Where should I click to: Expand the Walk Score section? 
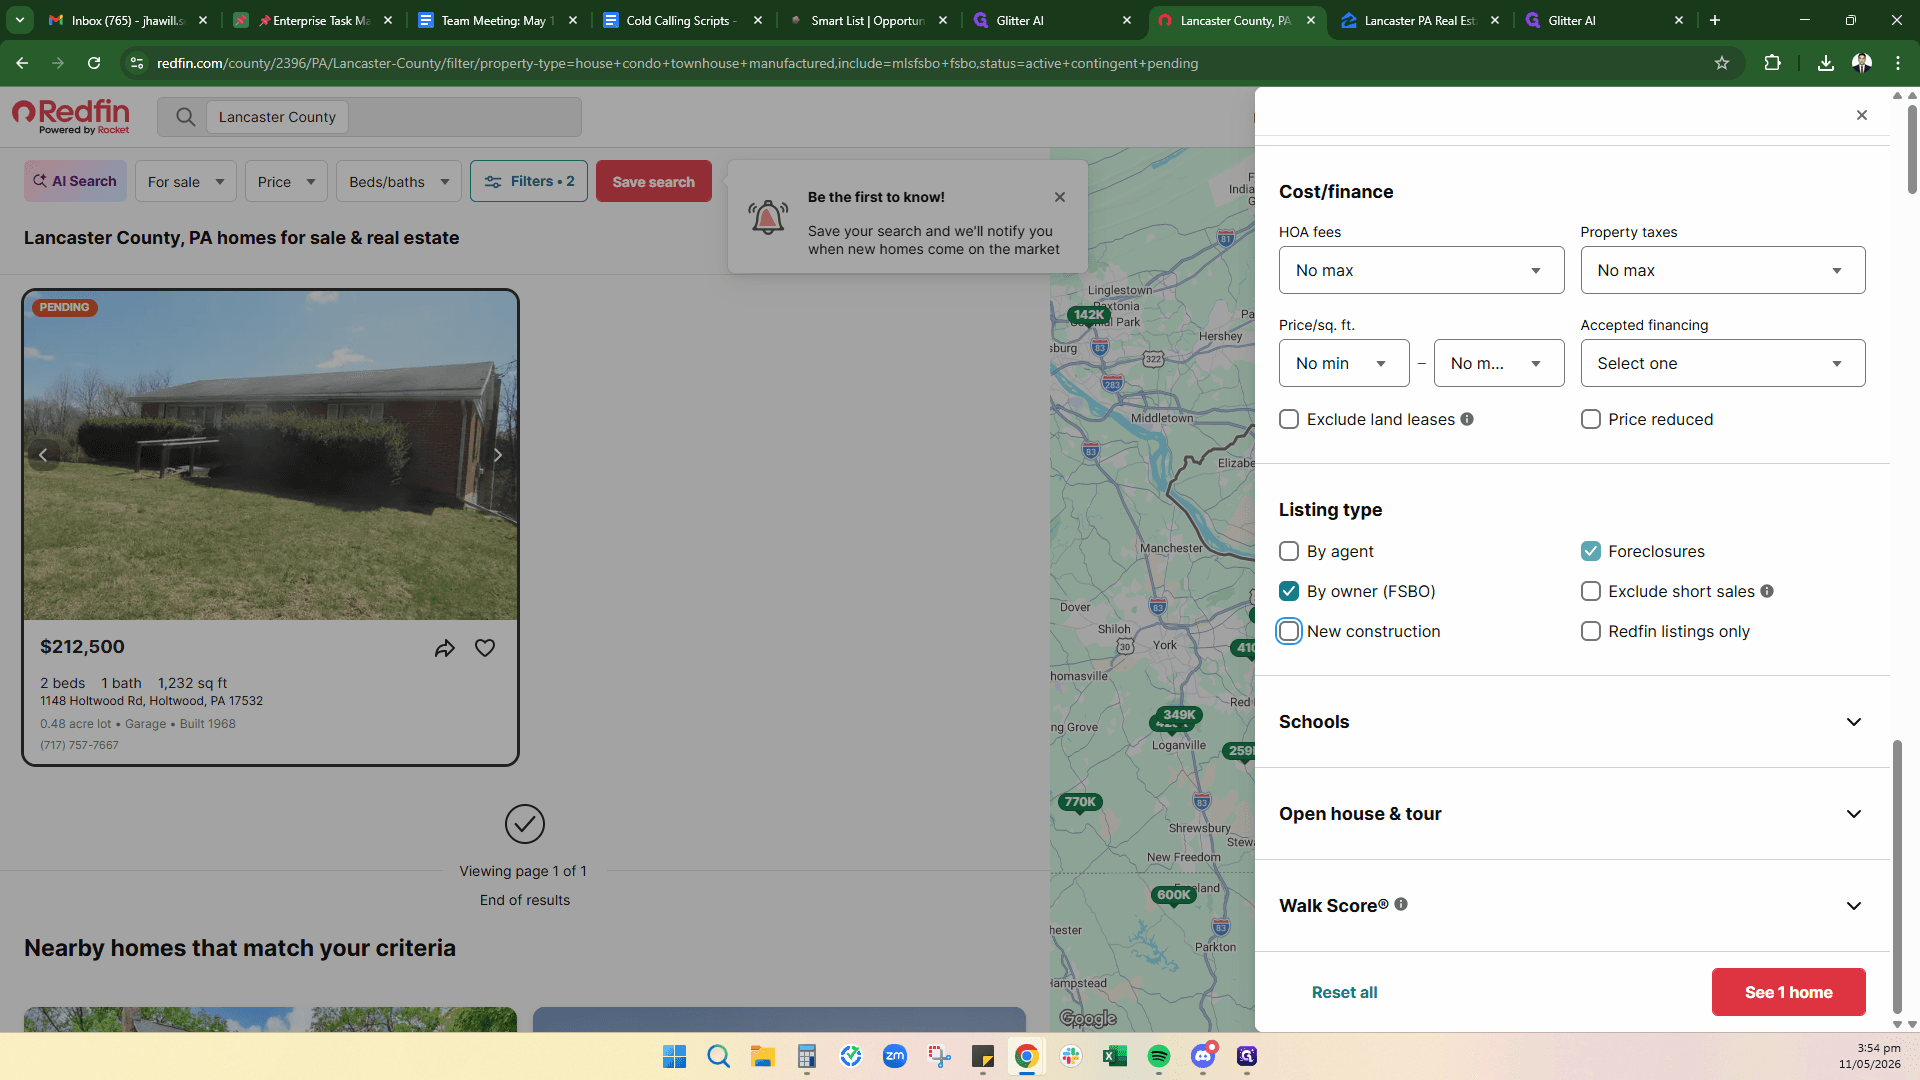coord(1572,906)
